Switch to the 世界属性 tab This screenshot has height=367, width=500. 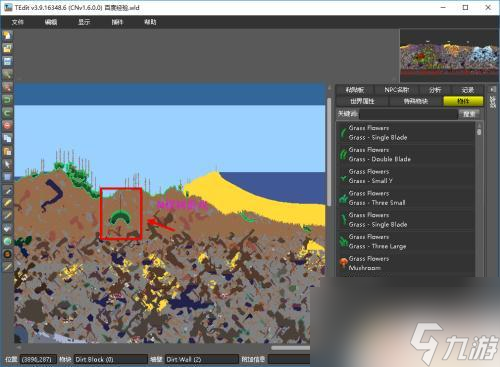tap(362, 101)
